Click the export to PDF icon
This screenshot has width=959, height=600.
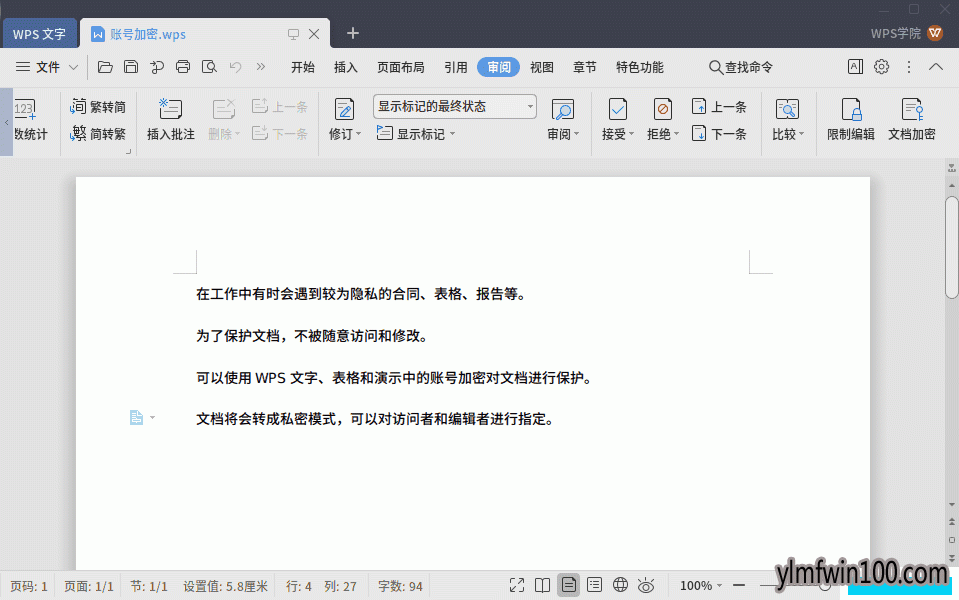pyautogui.click(x=157, y=67)
